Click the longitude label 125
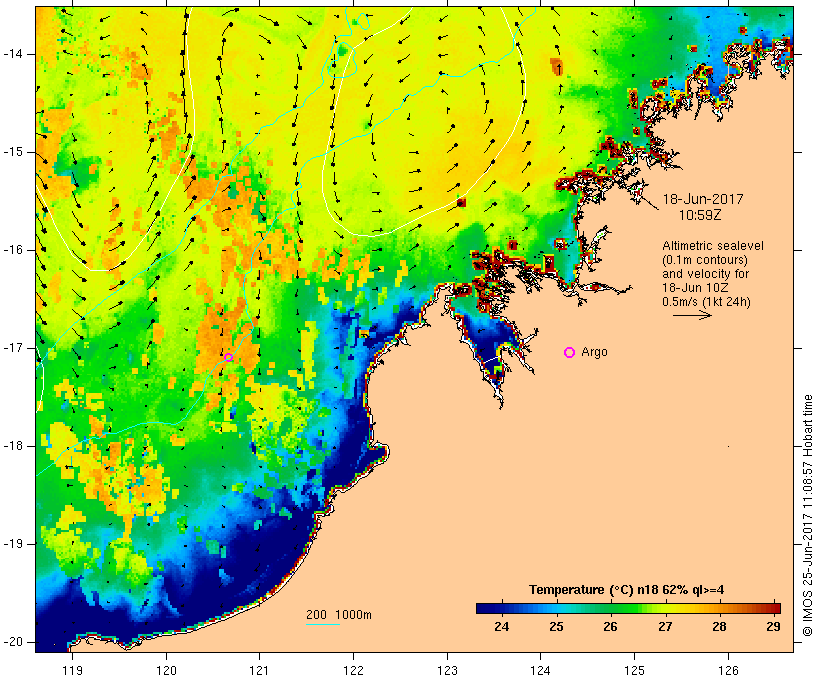Viewport: 820px width, 680px height. pos(634,671)
